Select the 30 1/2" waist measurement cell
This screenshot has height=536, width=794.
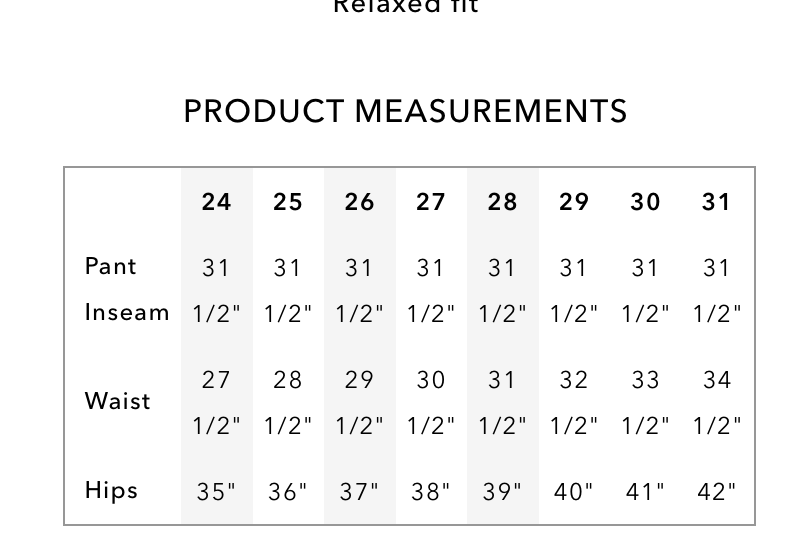click(431, 402)
